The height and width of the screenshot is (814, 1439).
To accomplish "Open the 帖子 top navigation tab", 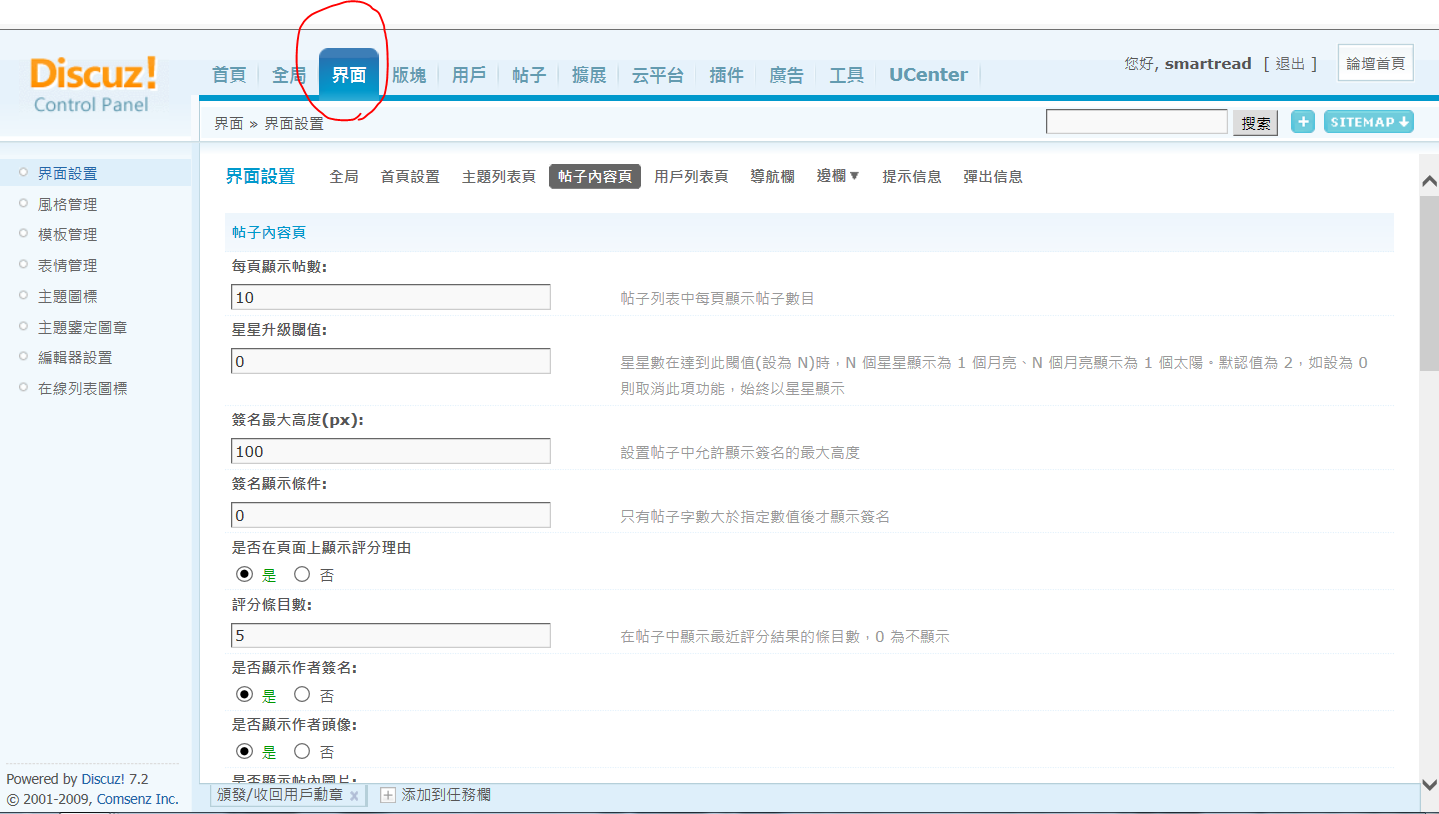I will 529,75.
